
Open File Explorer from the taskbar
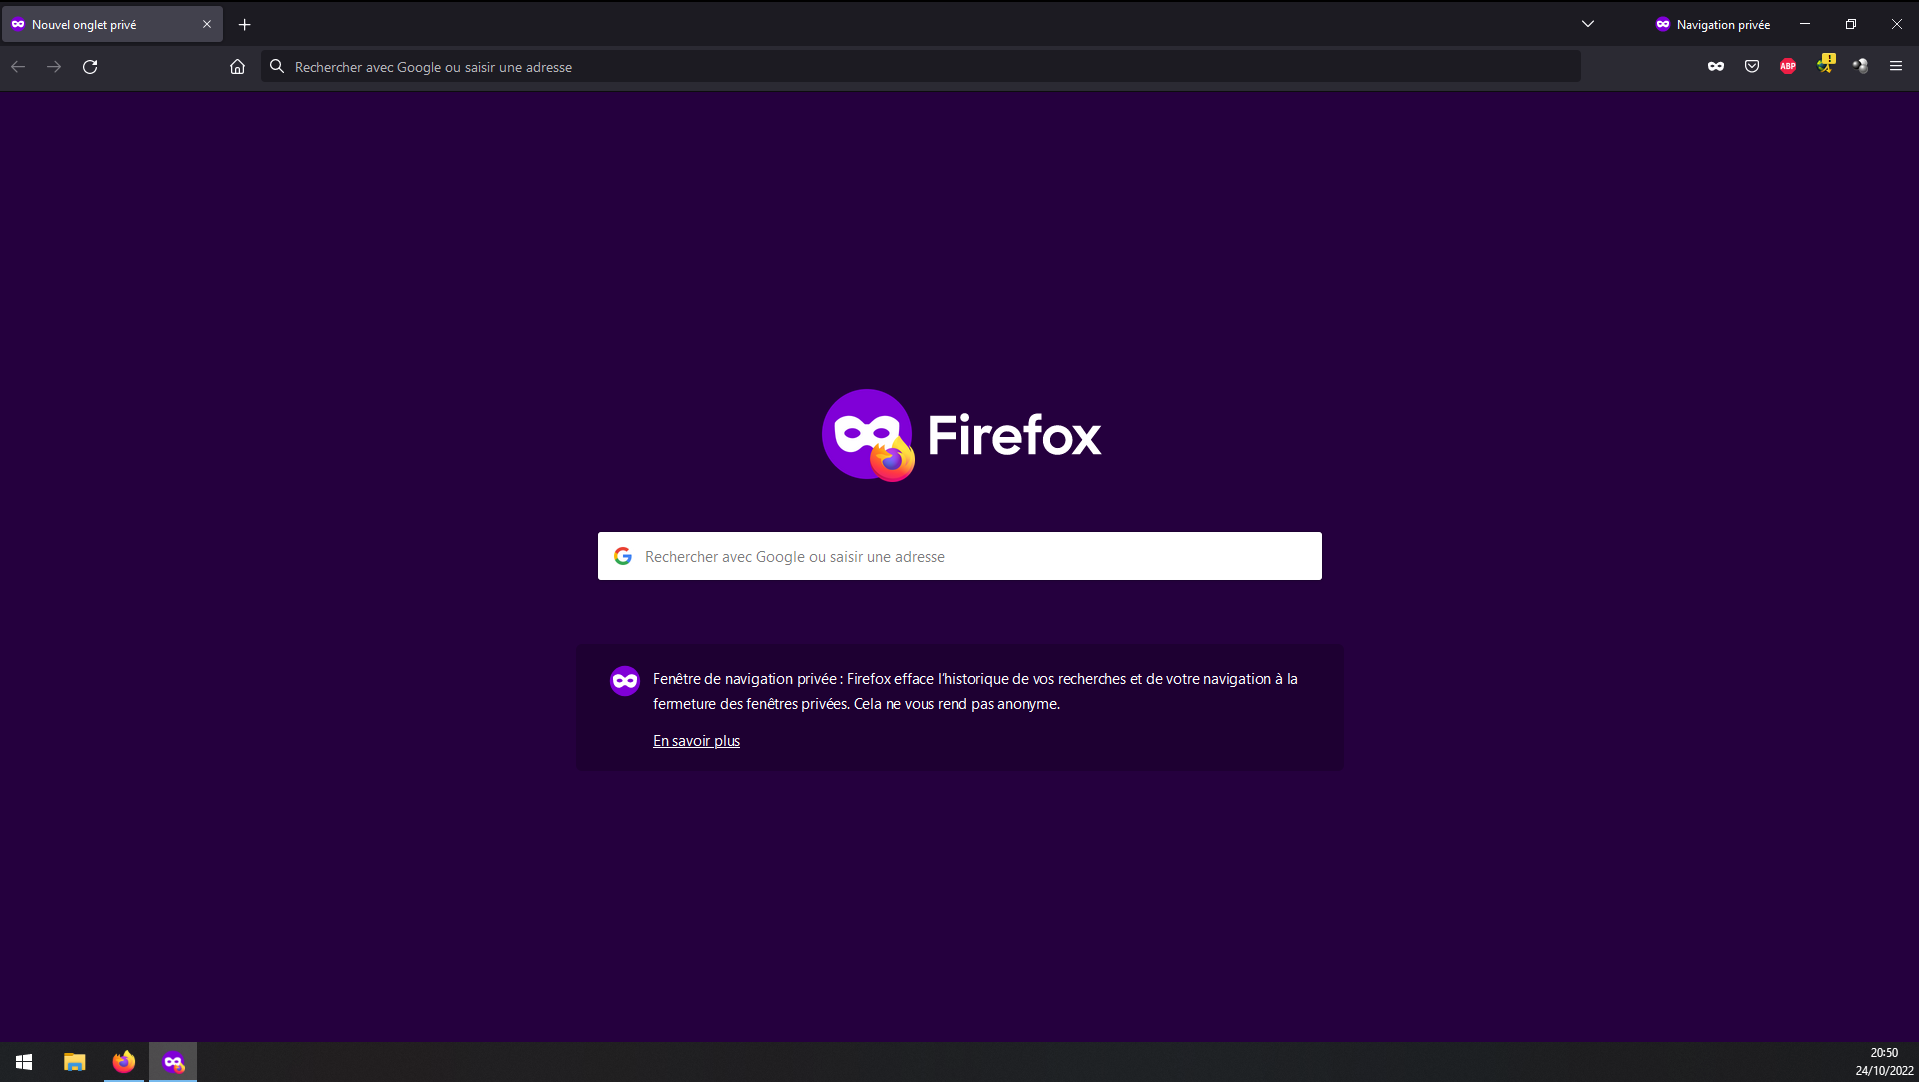pyautogui.click(x=75, y=1062)
